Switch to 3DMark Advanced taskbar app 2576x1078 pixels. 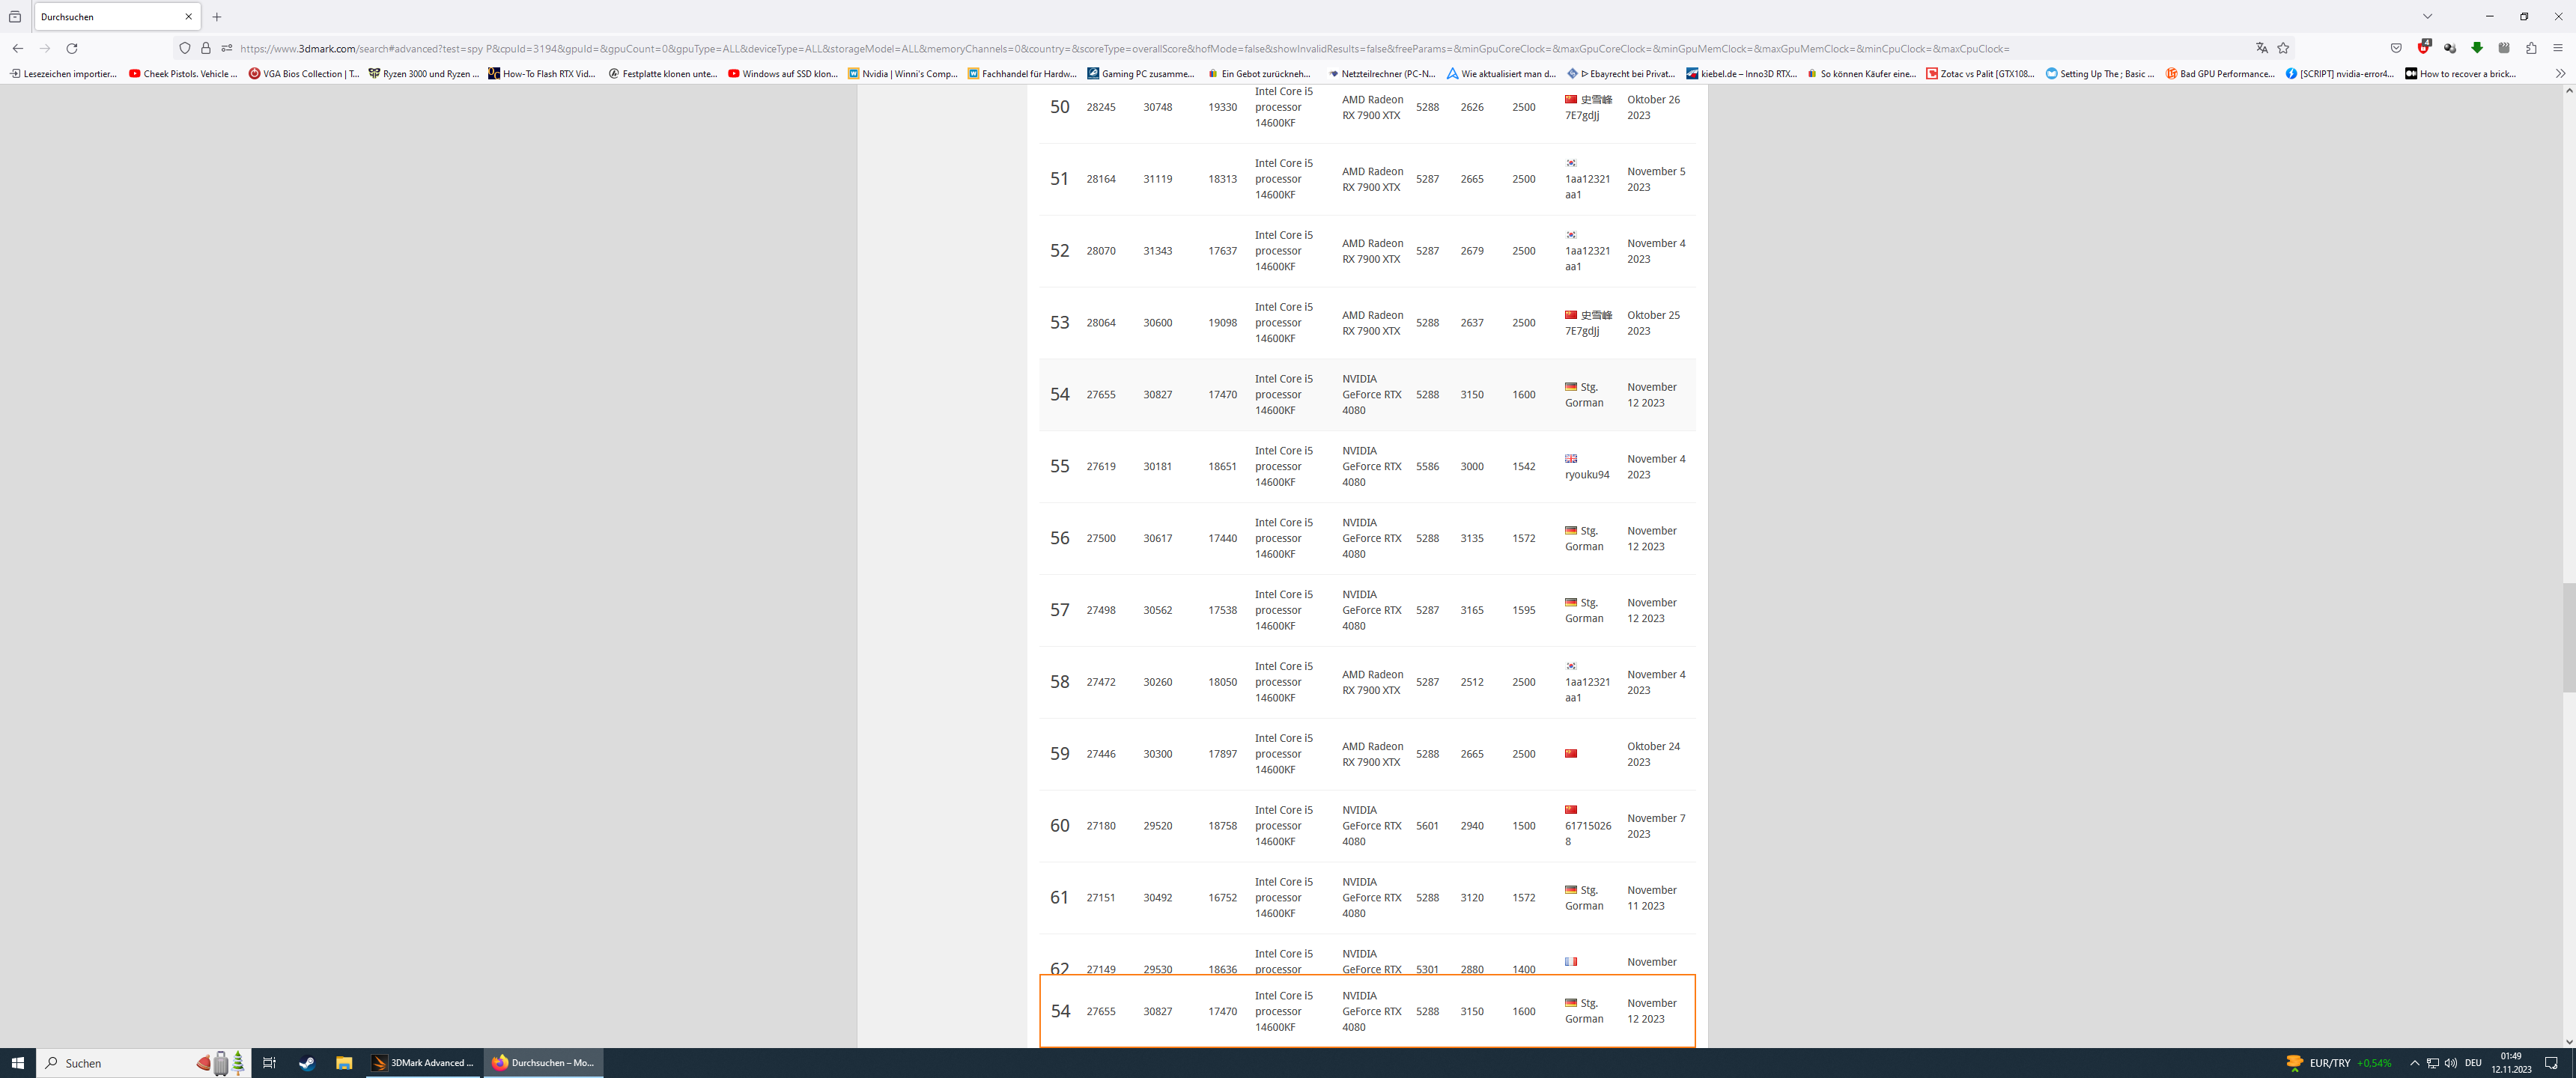click(423, 1063)
